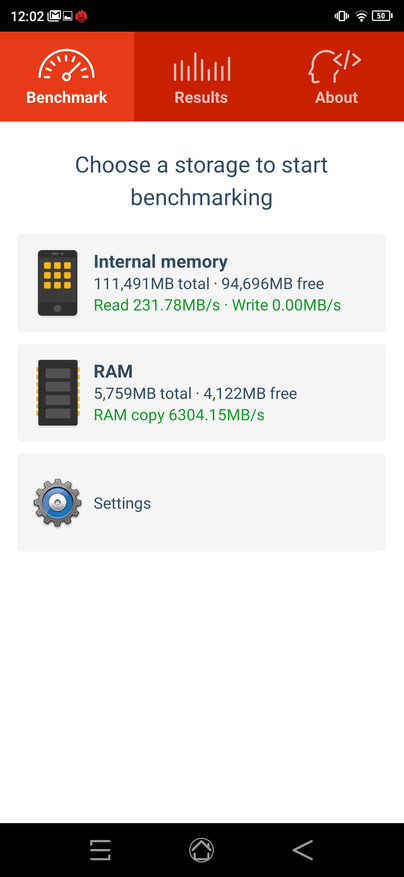Tap the bar chart Results icon
This screenshot has width=404, height=877.
coord(201,67)
